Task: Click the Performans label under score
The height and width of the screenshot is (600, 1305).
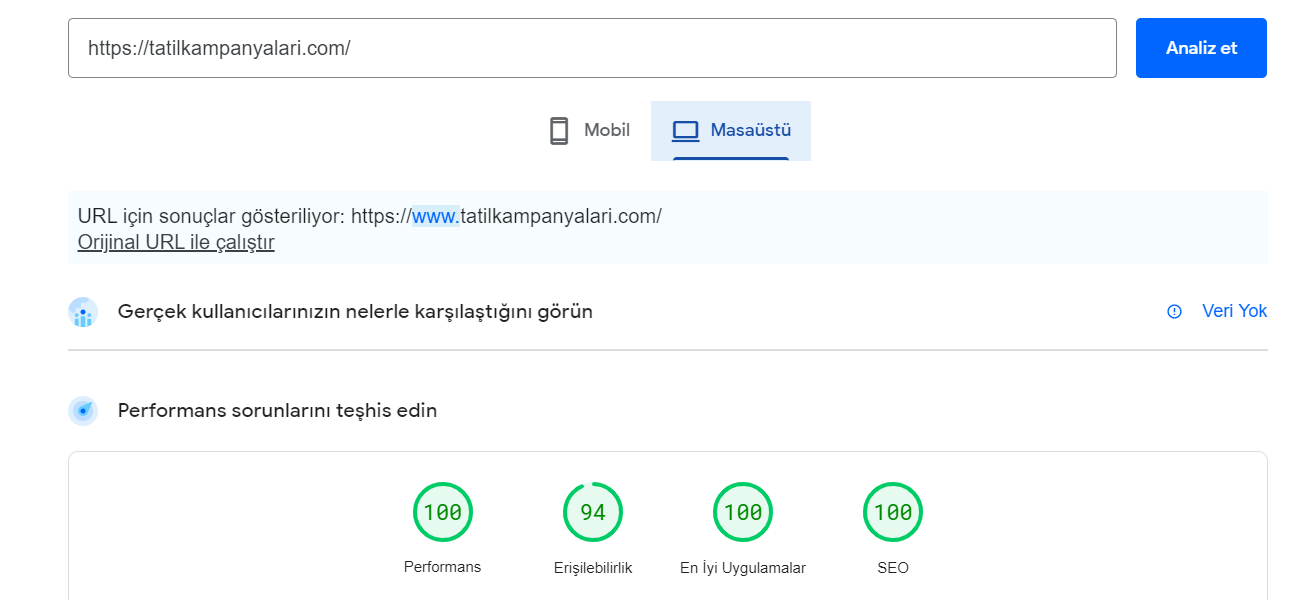Action: click(442, 567)
